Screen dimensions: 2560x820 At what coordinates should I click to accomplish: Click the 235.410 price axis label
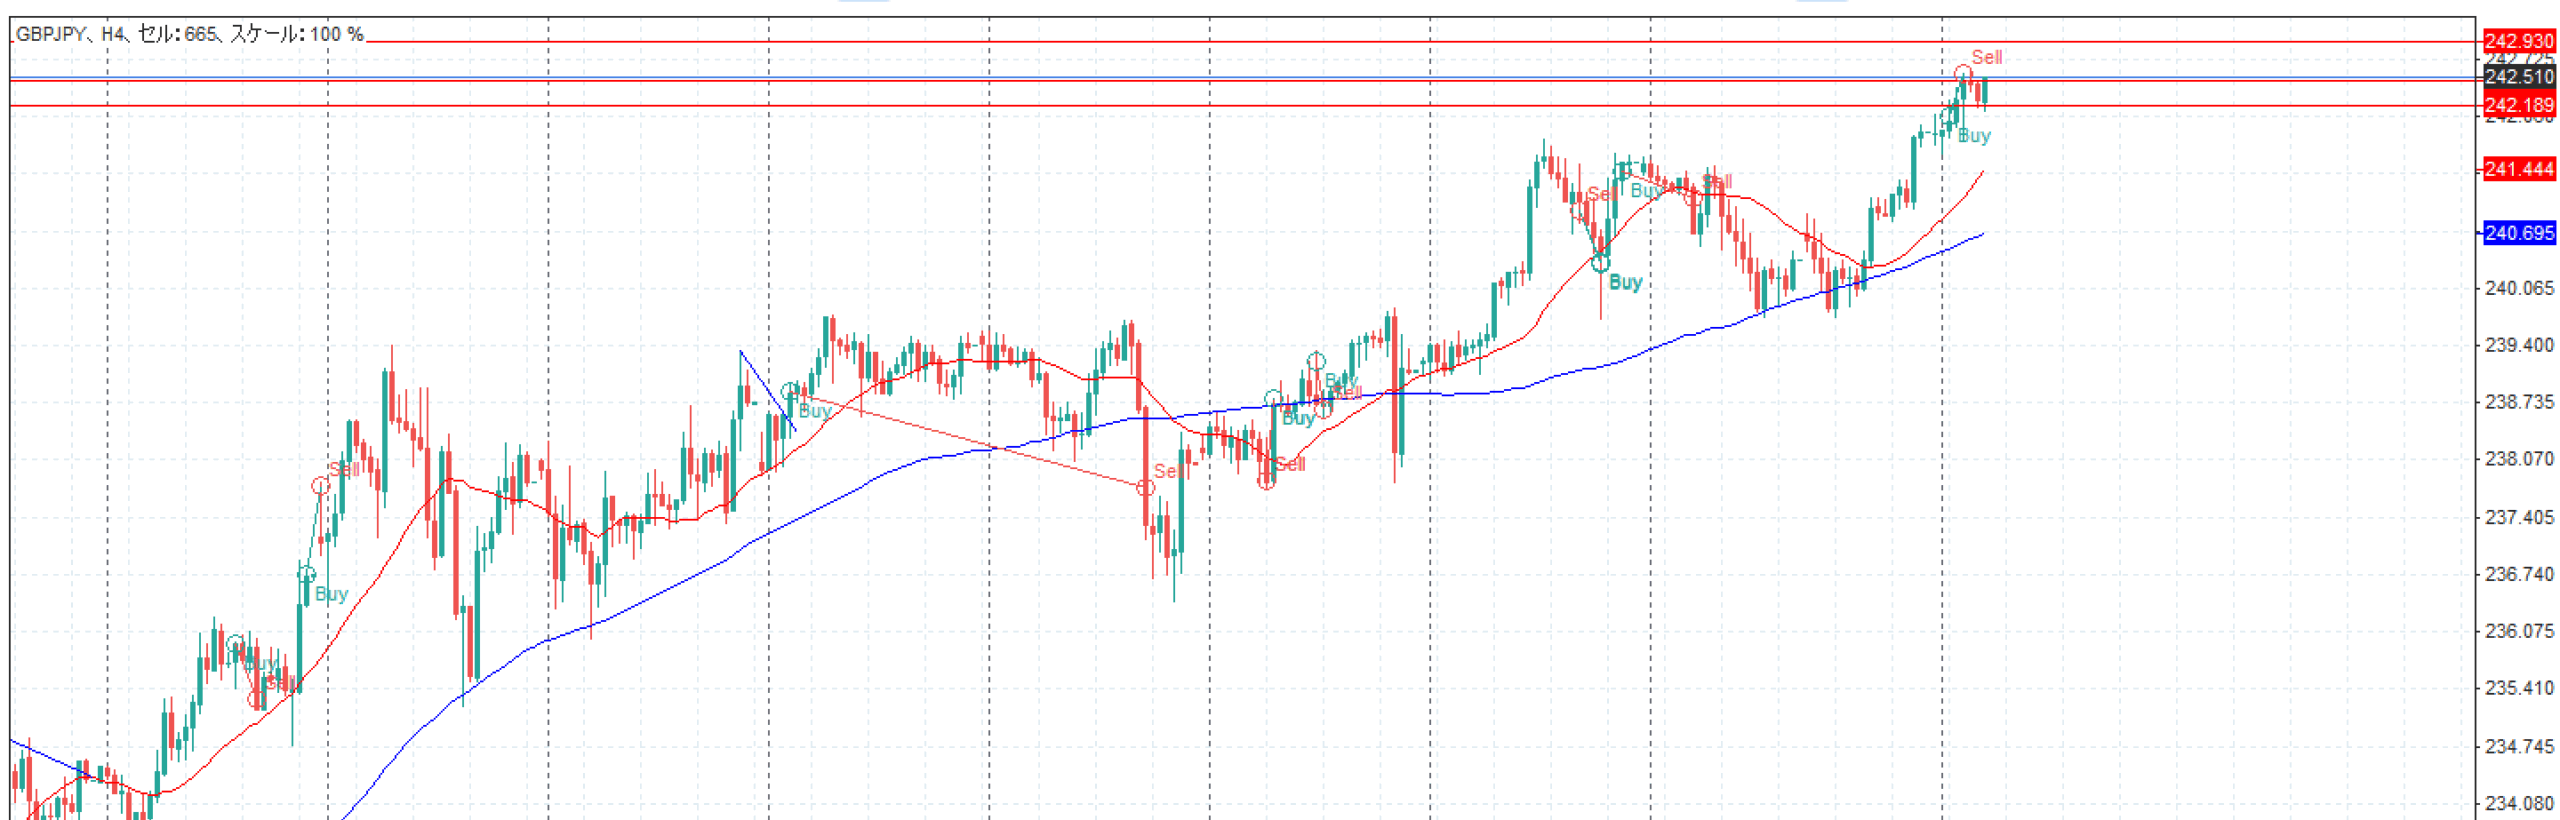pos(2518,688)
